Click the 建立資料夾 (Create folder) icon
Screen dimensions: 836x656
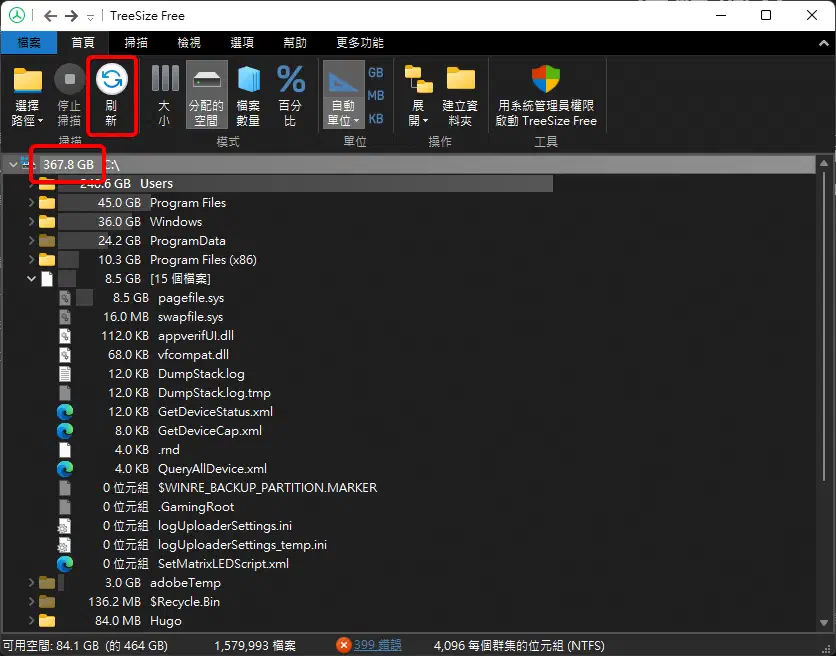click(460, 80)
